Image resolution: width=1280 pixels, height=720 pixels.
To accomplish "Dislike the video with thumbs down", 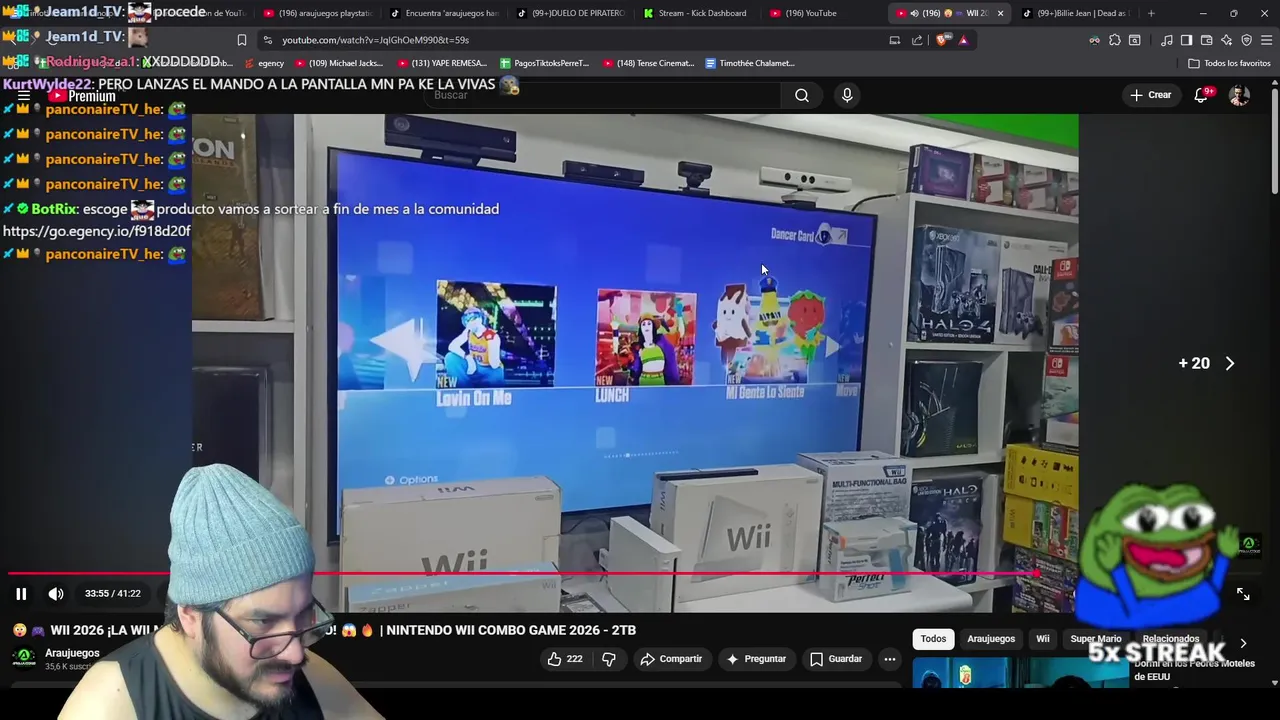I will point(608,659).
